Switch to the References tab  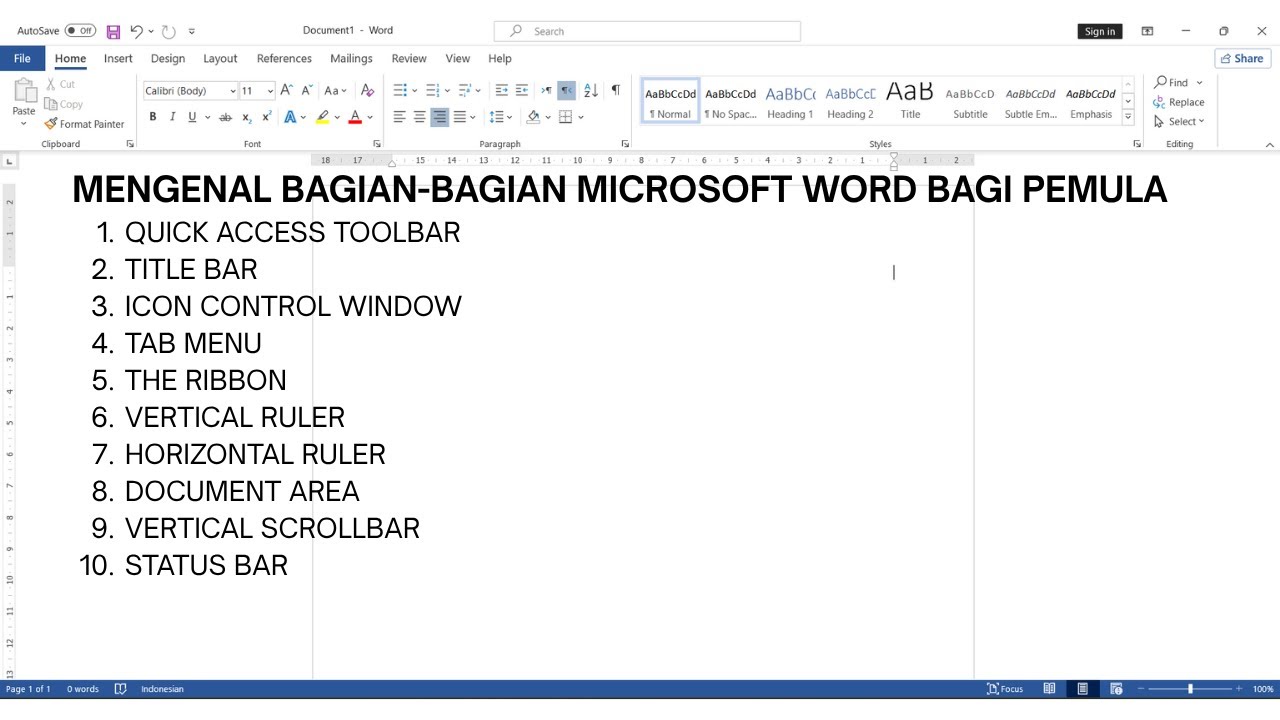tap(284, 59)
